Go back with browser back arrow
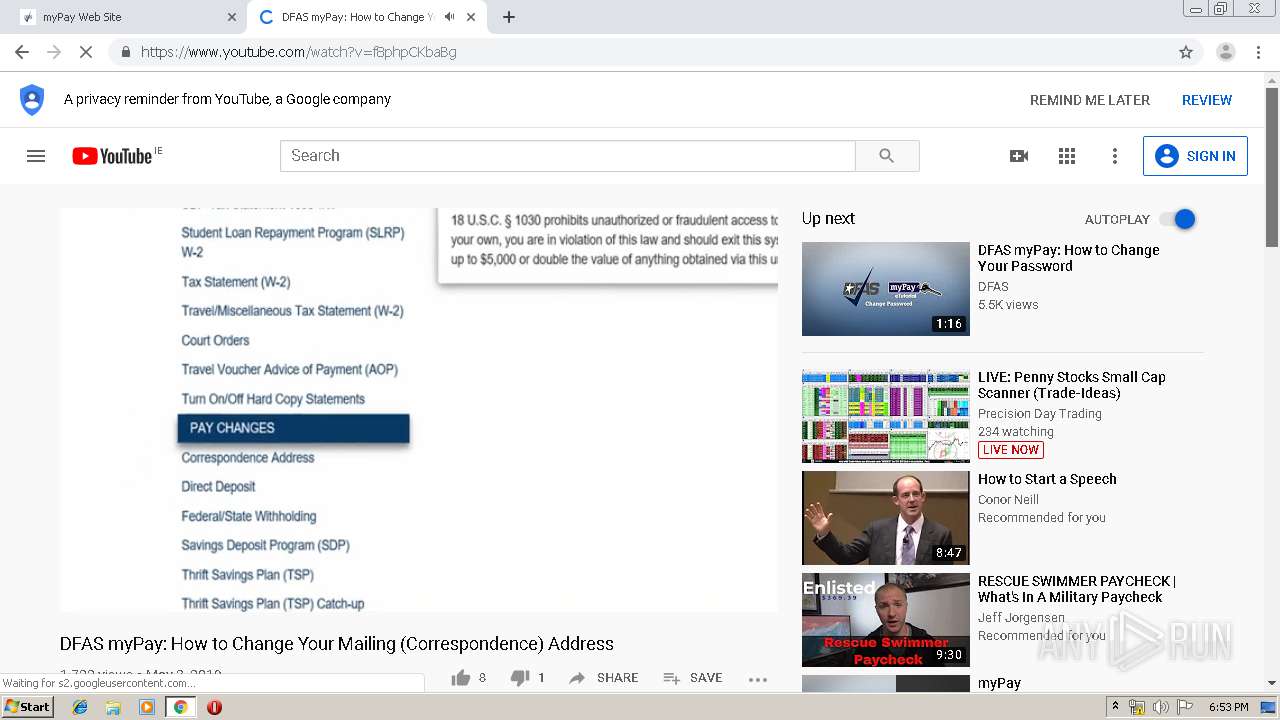 [22, 52]
